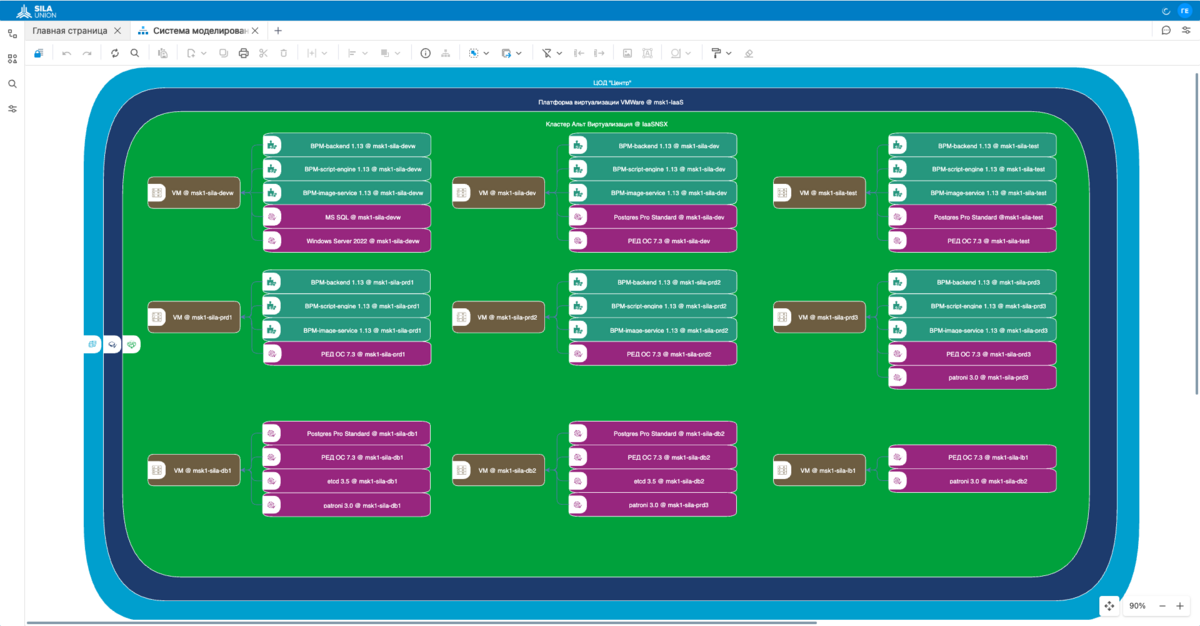Click the dark blue platform edge icon
This screenshot has height=626, width=1200.
click(113, 344)
